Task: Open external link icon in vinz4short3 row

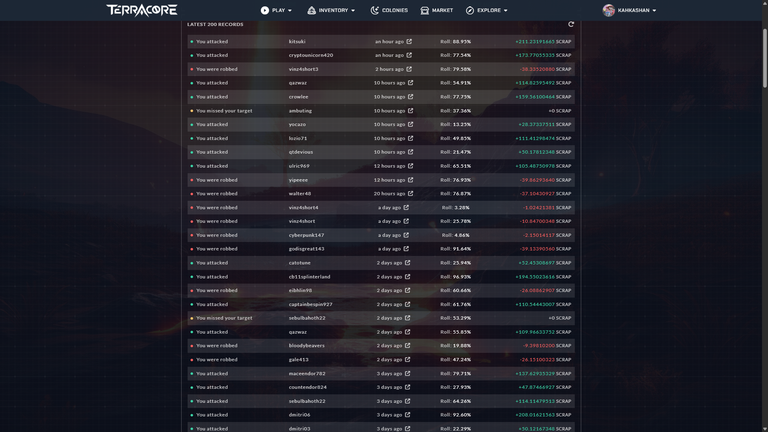Action: pos(409,69)
